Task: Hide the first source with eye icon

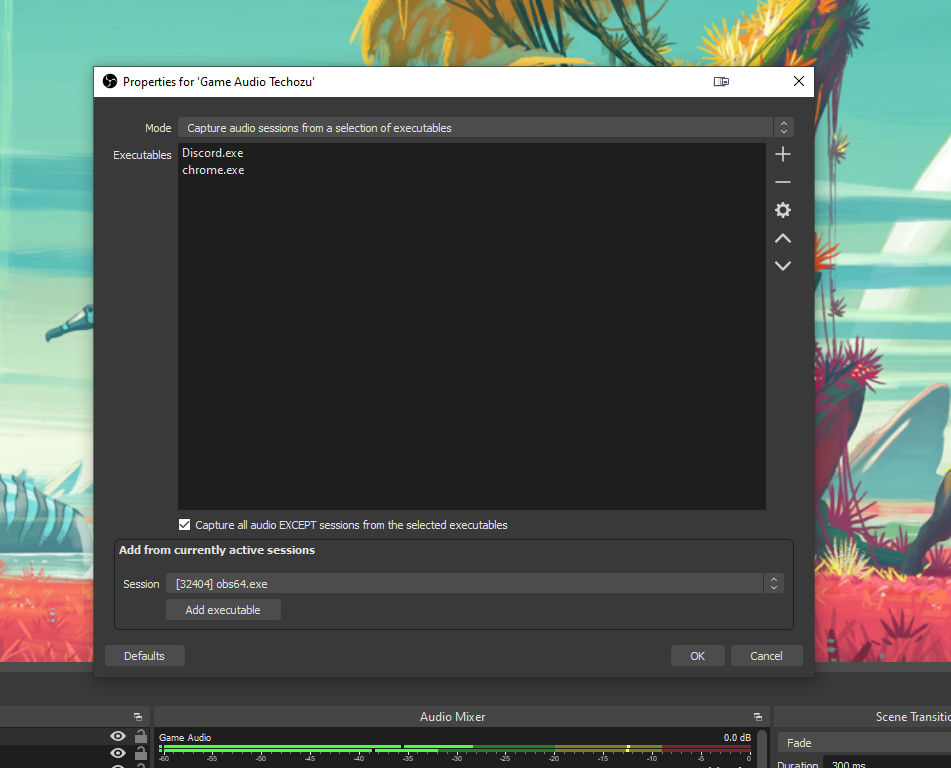Action: (x=118, y=736)
